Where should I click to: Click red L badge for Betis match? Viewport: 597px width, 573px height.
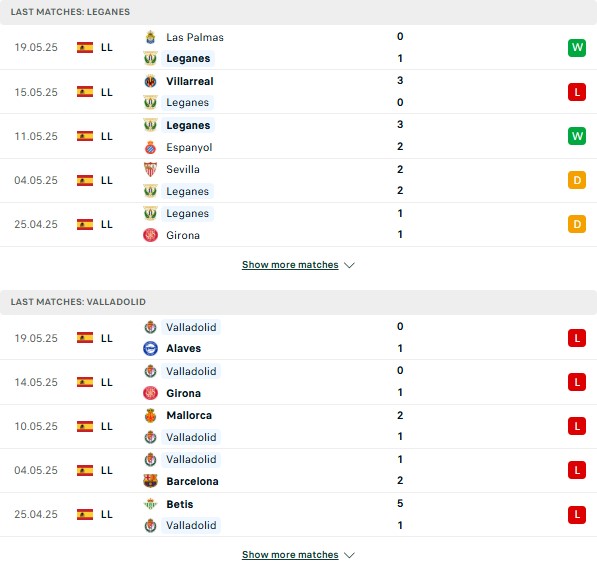[x=577, y=514]
